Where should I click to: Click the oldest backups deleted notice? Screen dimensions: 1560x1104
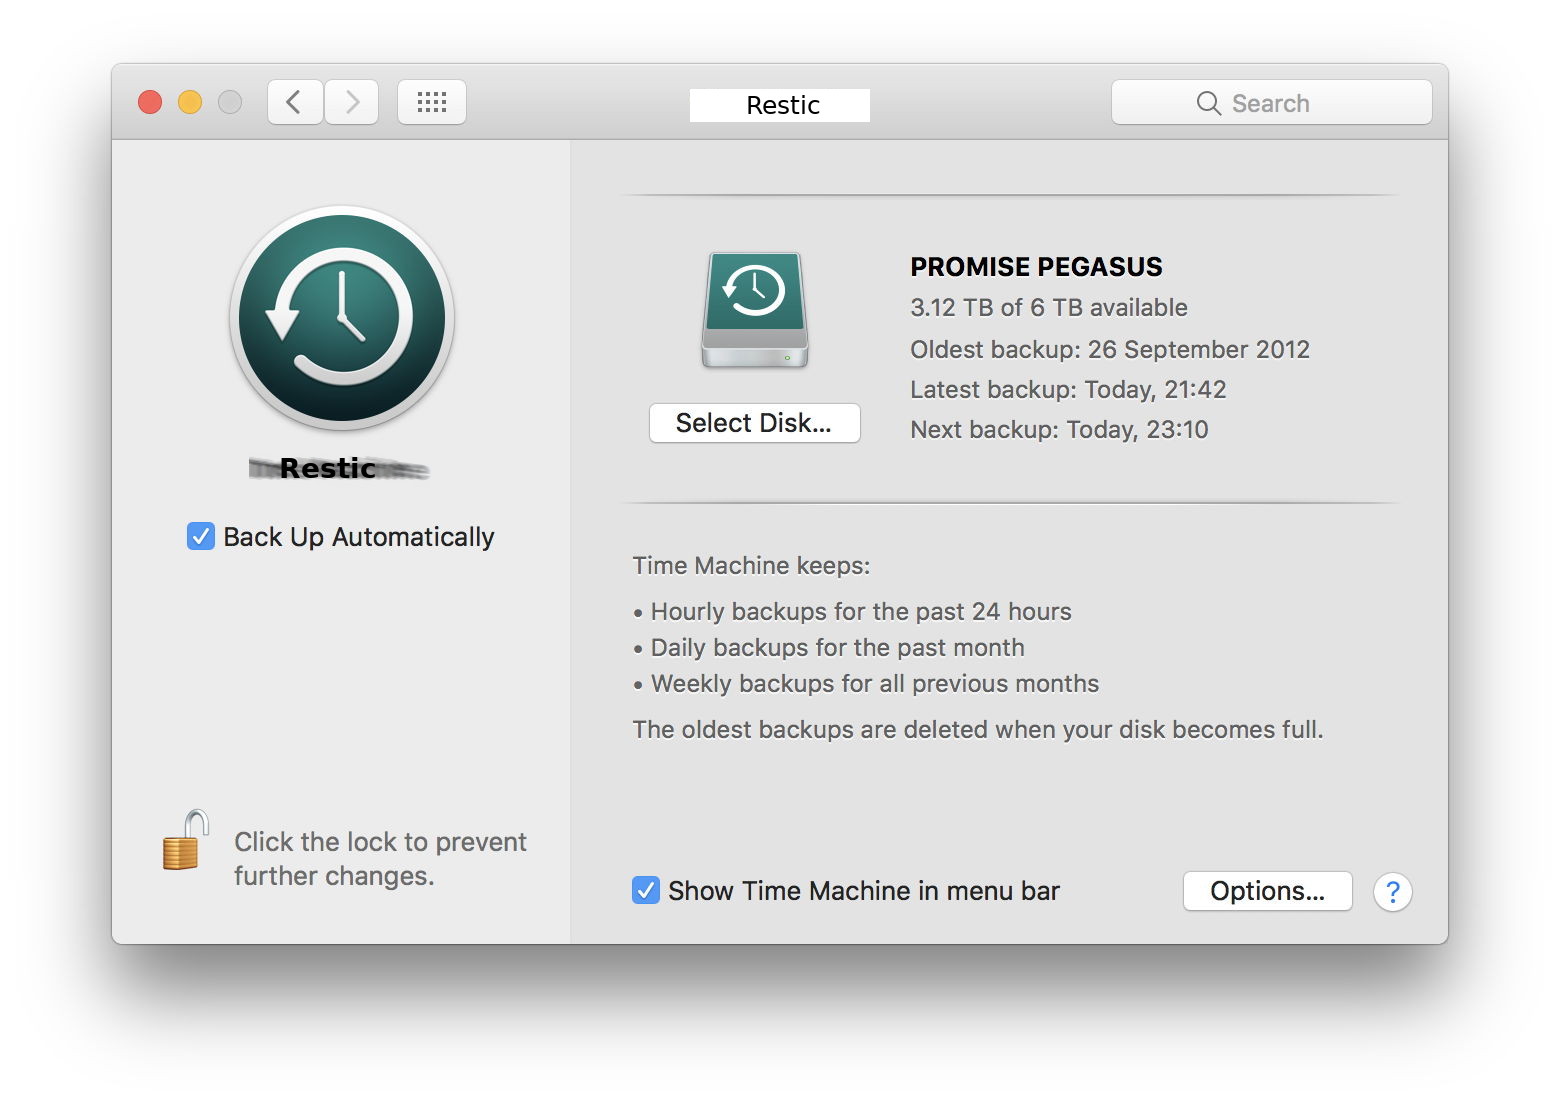click(978, 730)
